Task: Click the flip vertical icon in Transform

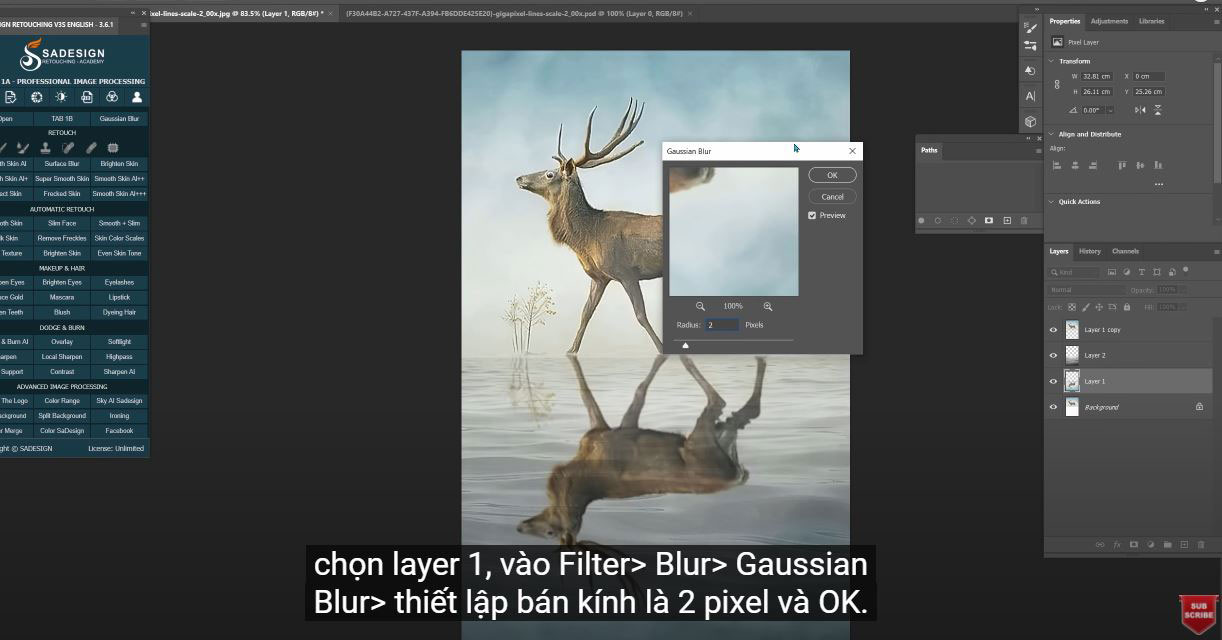Action: coord(1157,110)
